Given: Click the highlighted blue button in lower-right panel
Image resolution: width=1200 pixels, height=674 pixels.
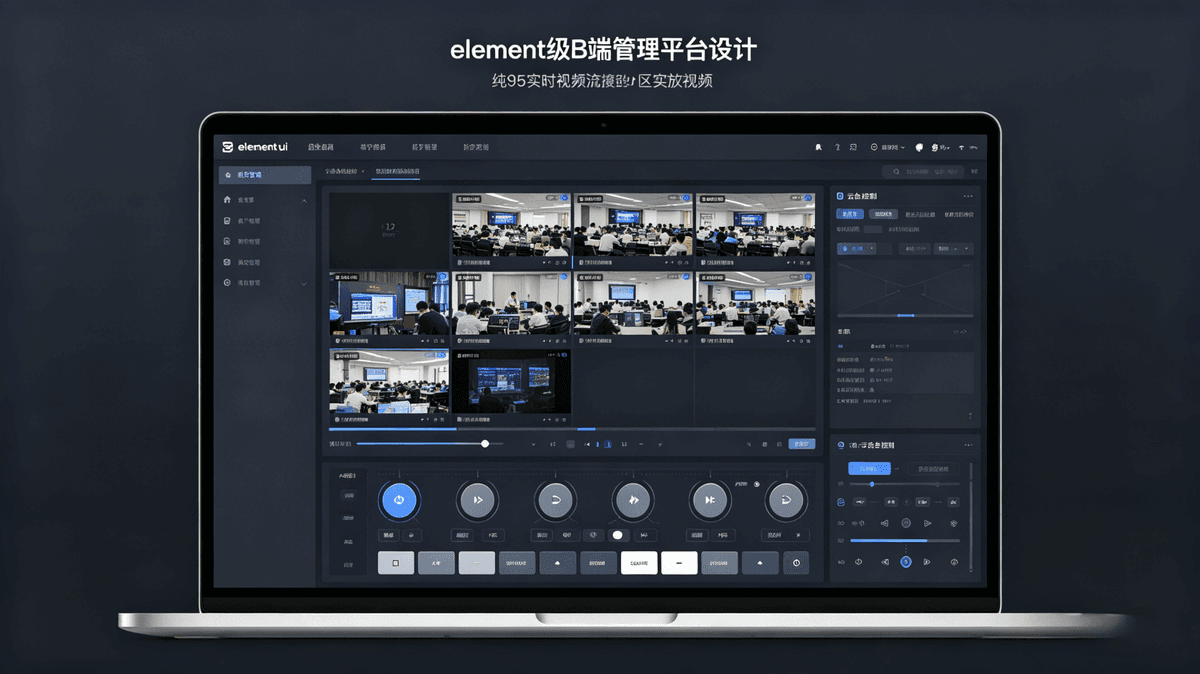Looking at the screenshot, I should coord(868,468).
